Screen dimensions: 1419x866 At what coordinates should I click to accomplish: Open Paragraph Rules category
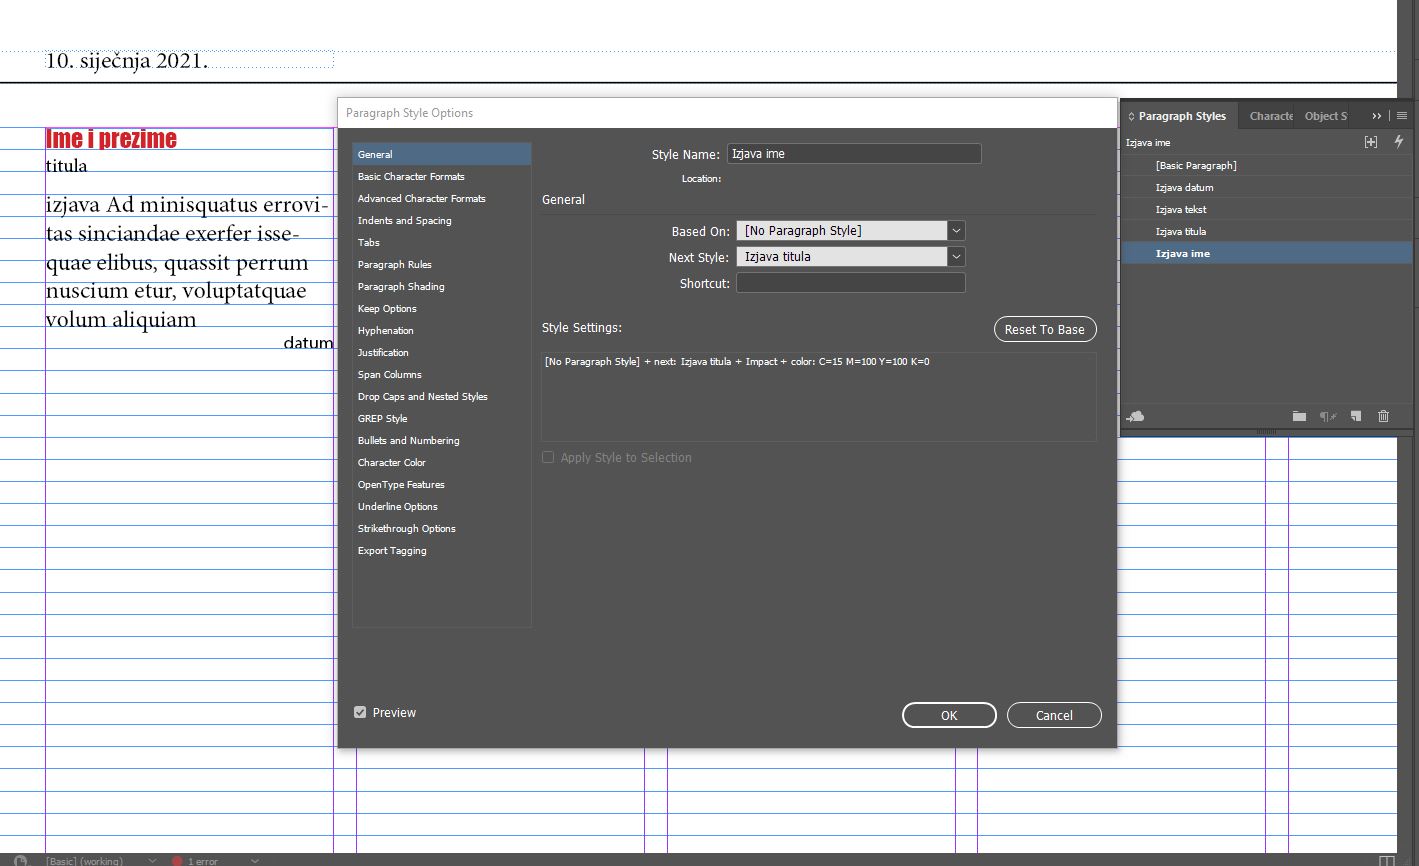[x=441, y=264]
